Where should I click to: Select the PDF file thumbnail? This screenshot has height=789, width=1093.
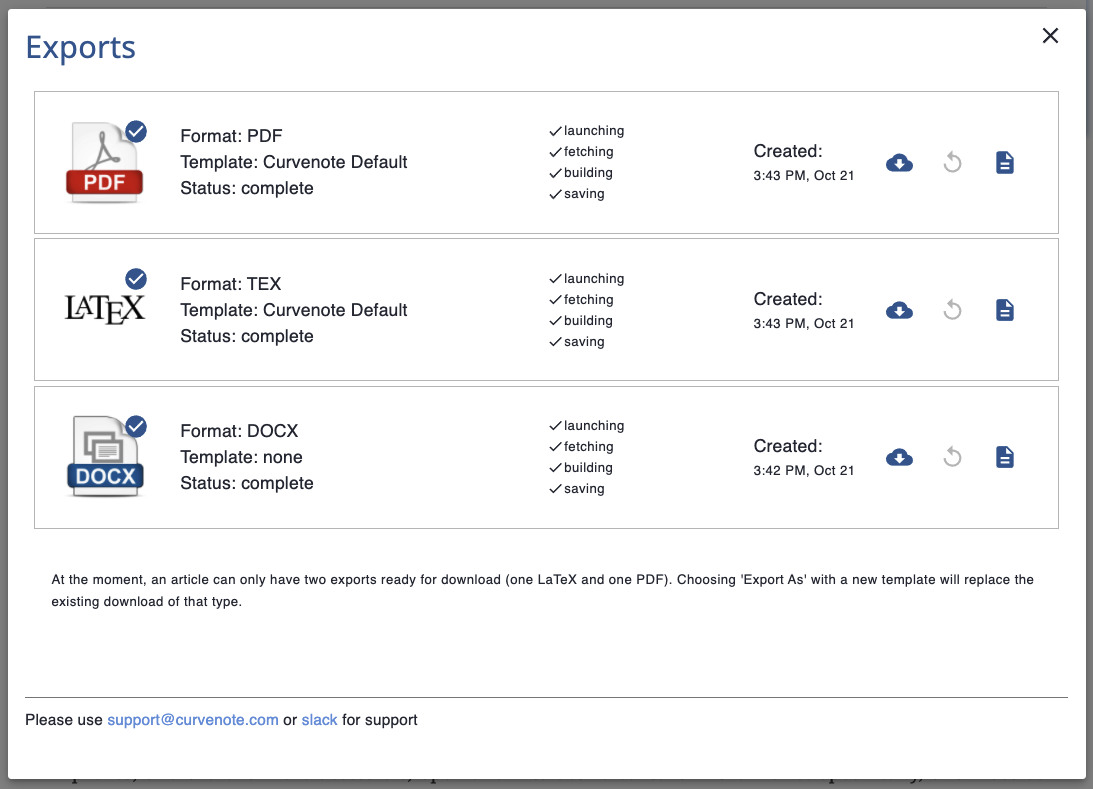pyautogui.click(x=104, y=163)
